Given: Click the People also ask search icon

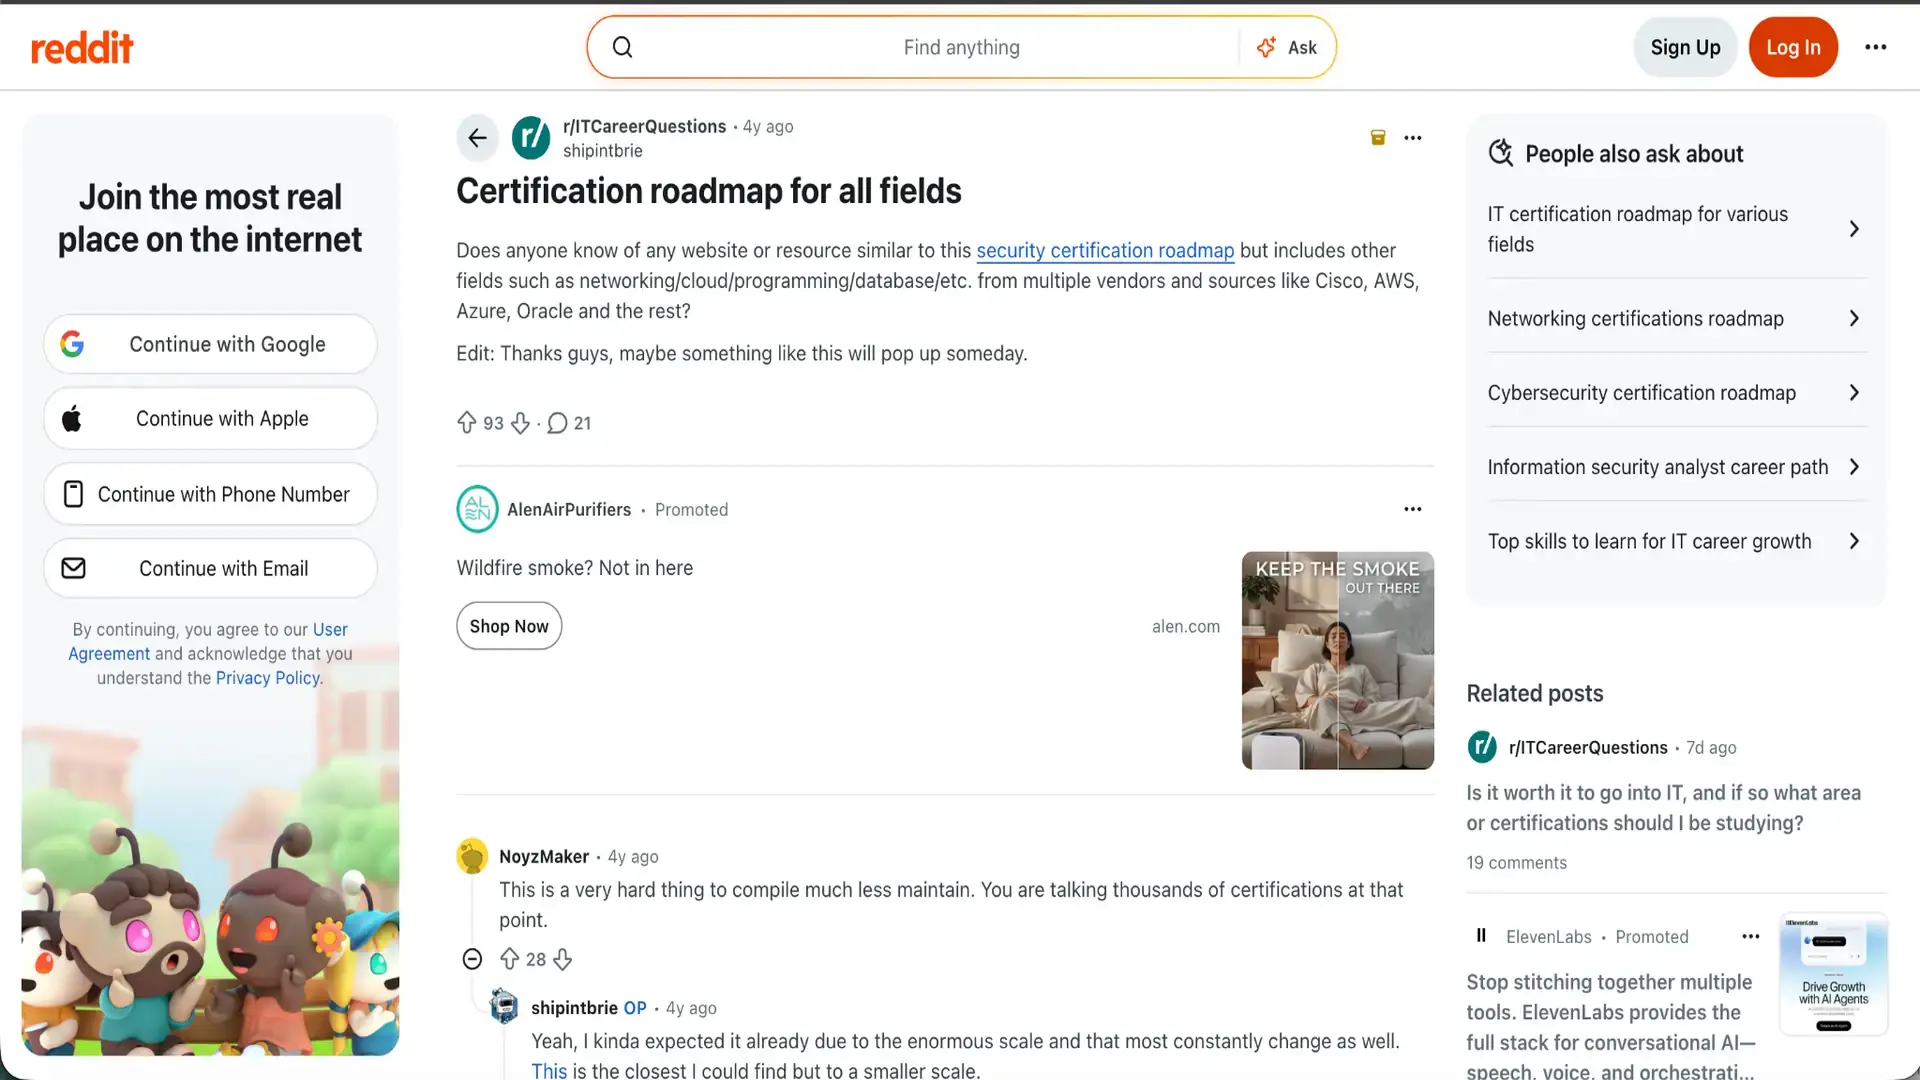Looking at the screenshot, I should tap(1500, 153).
